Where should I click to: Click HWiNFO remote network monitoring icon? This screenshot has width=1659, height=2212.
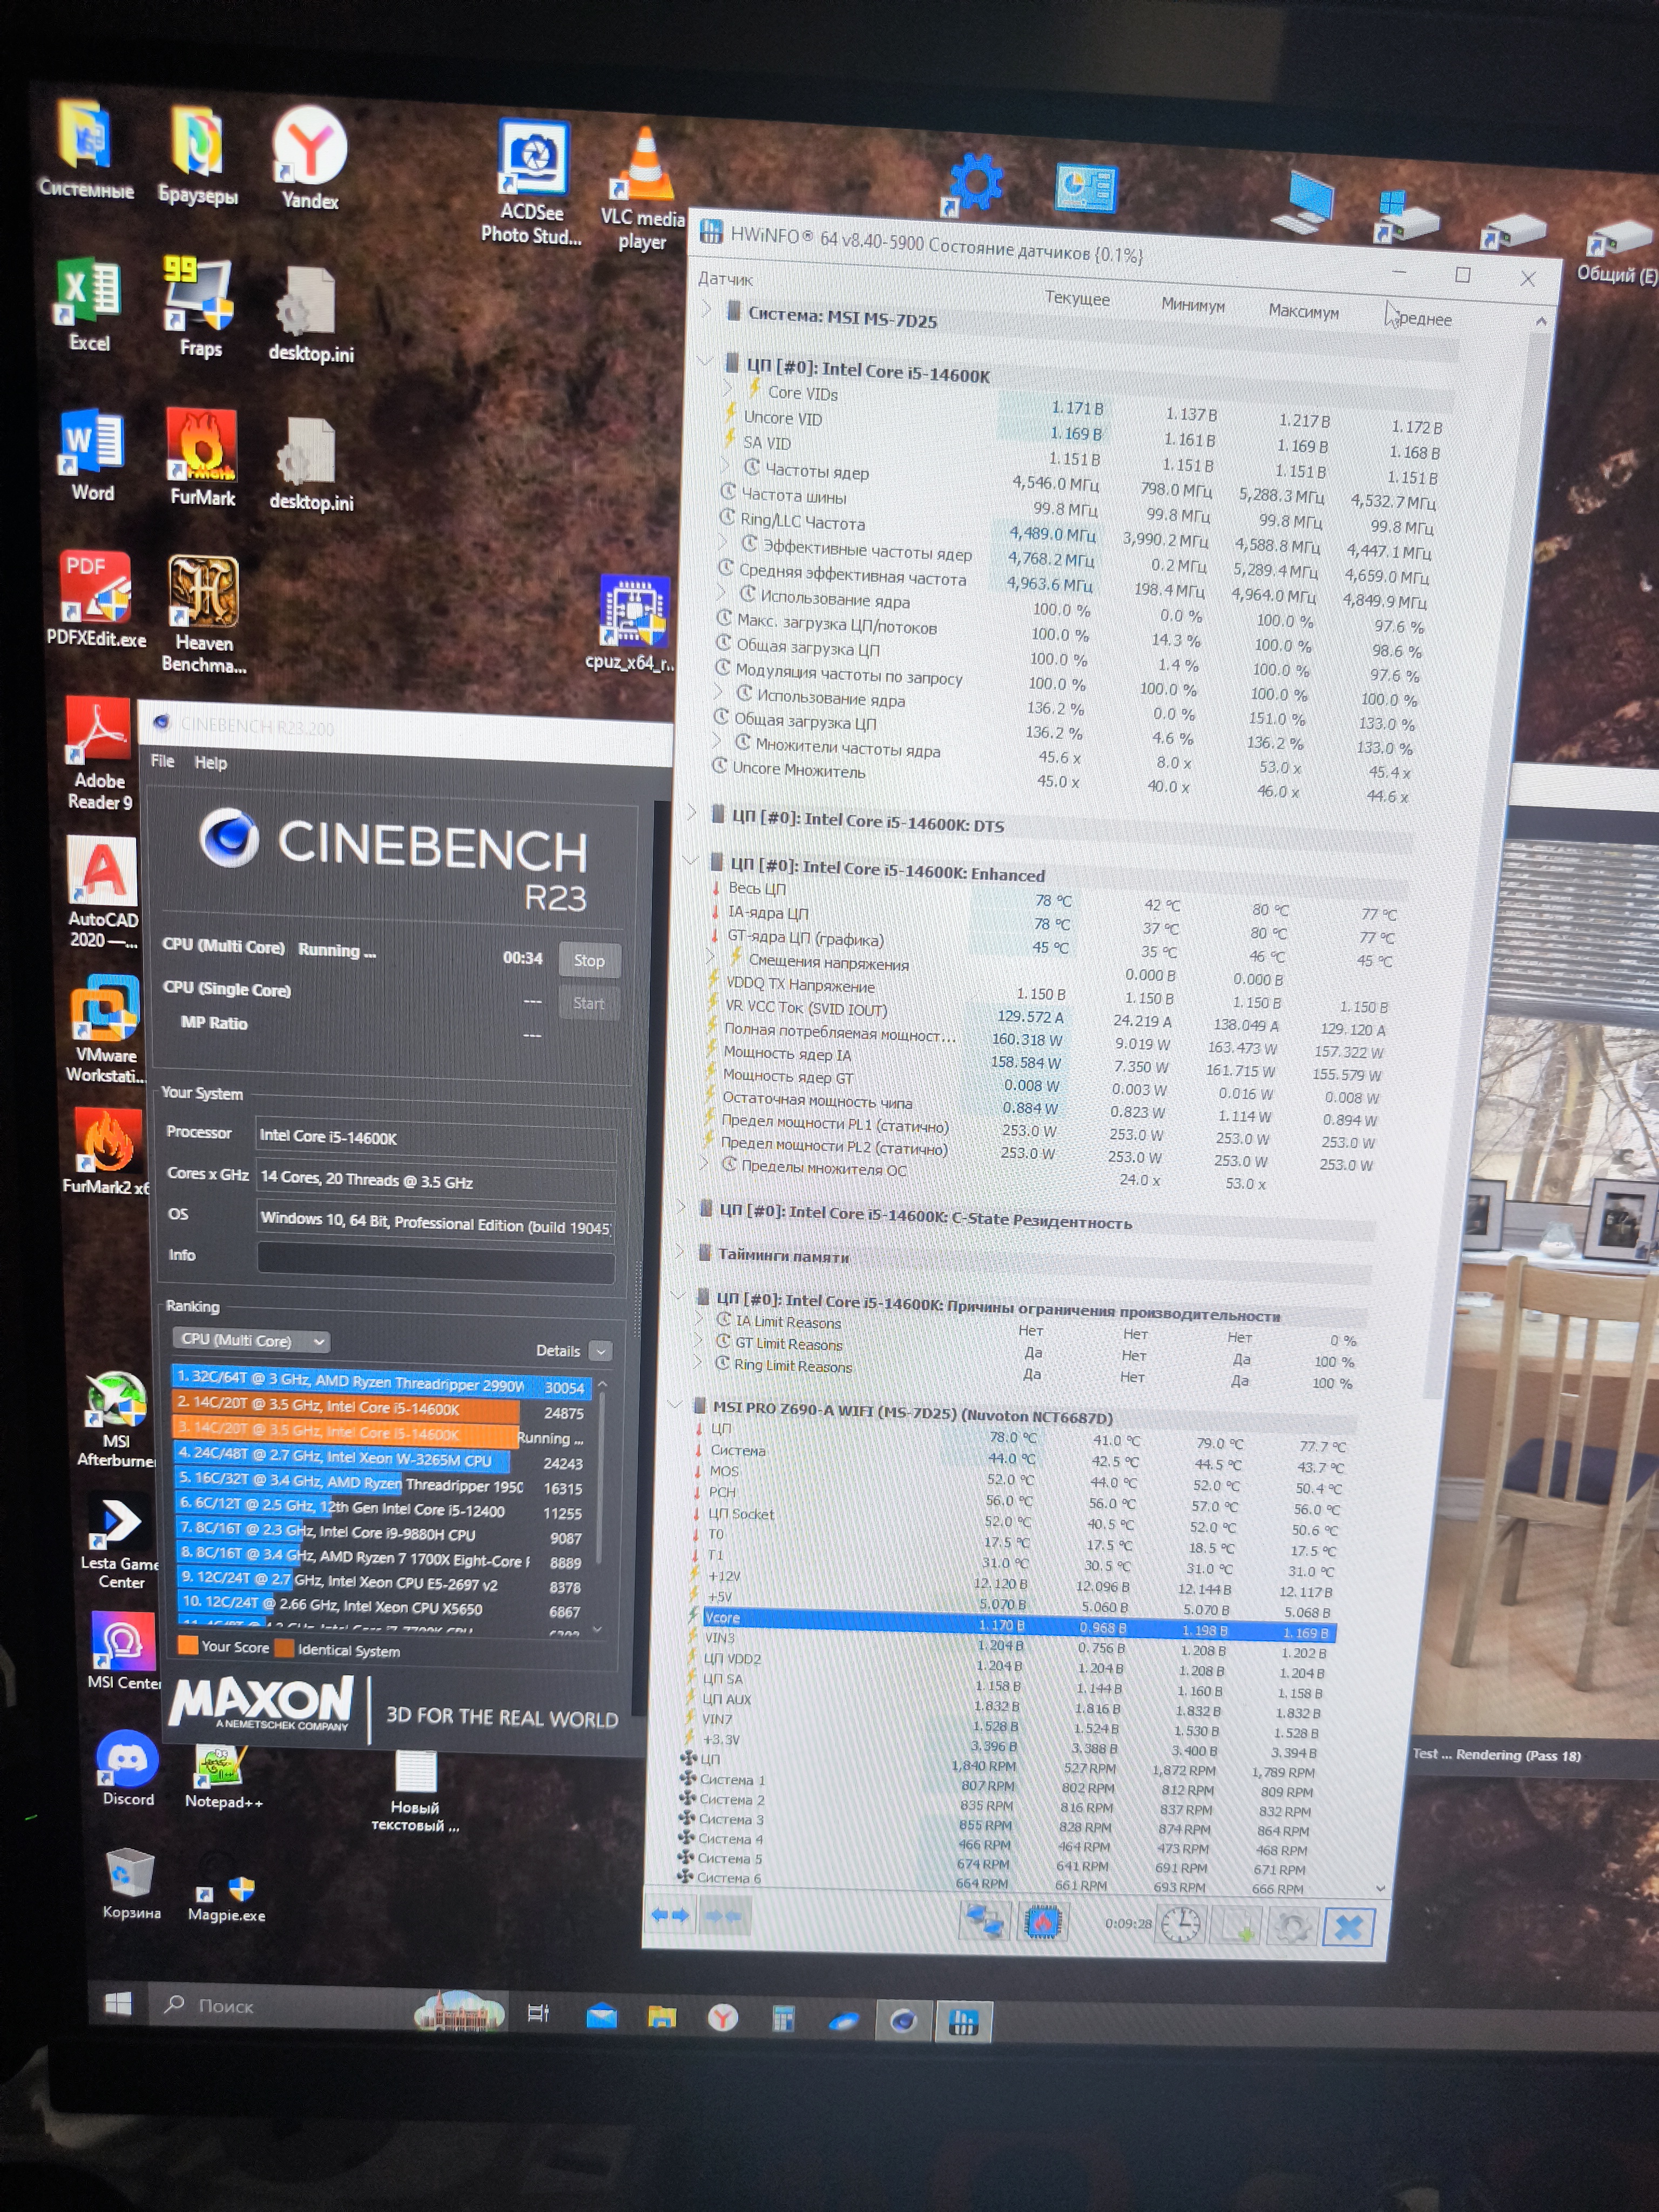click(x=984, y=1921)
